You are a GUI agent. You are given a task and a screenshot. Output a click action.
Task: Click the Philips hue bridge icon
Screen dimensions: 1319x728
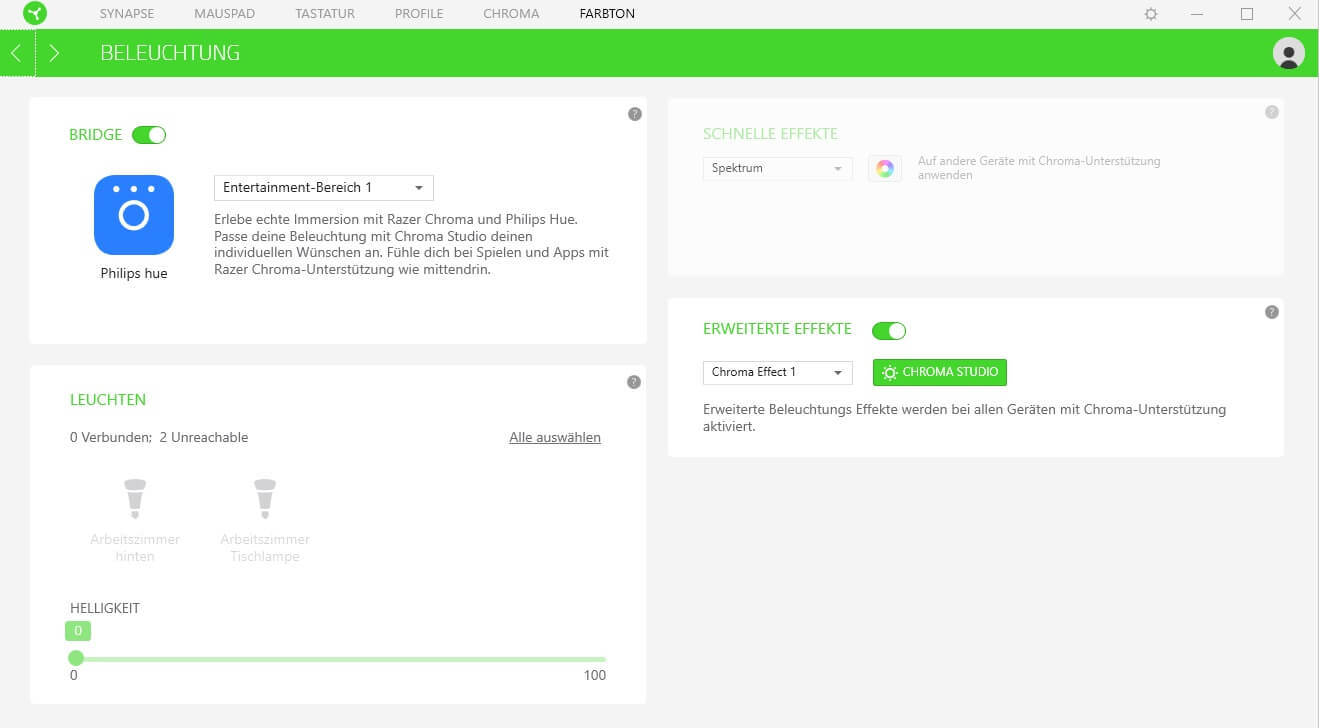pos(134,215)
